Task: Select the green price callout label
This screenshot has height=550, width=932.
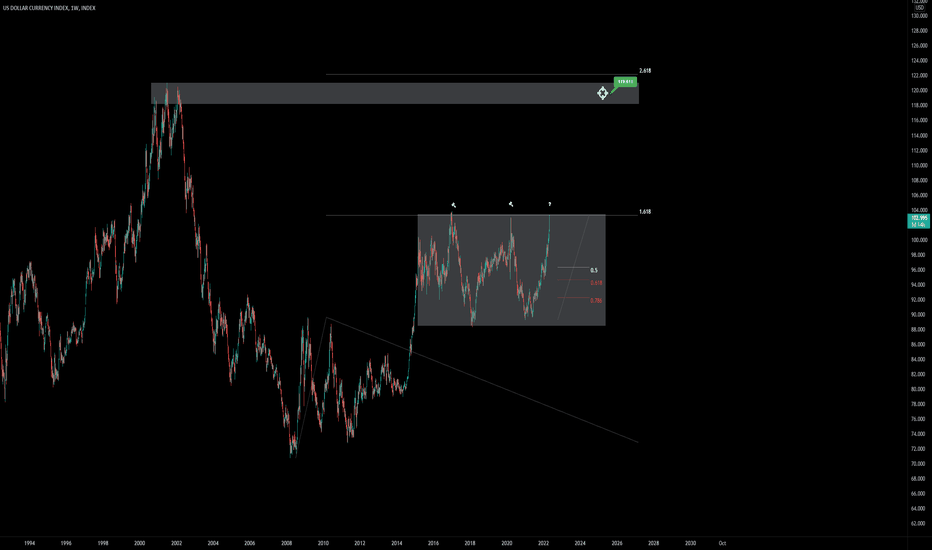Action: [x=625, y=81]
